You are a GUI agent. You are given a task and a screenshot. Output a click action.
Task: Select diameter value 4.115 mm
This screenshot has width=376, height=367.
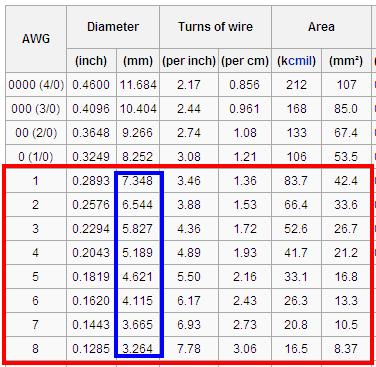138,301
